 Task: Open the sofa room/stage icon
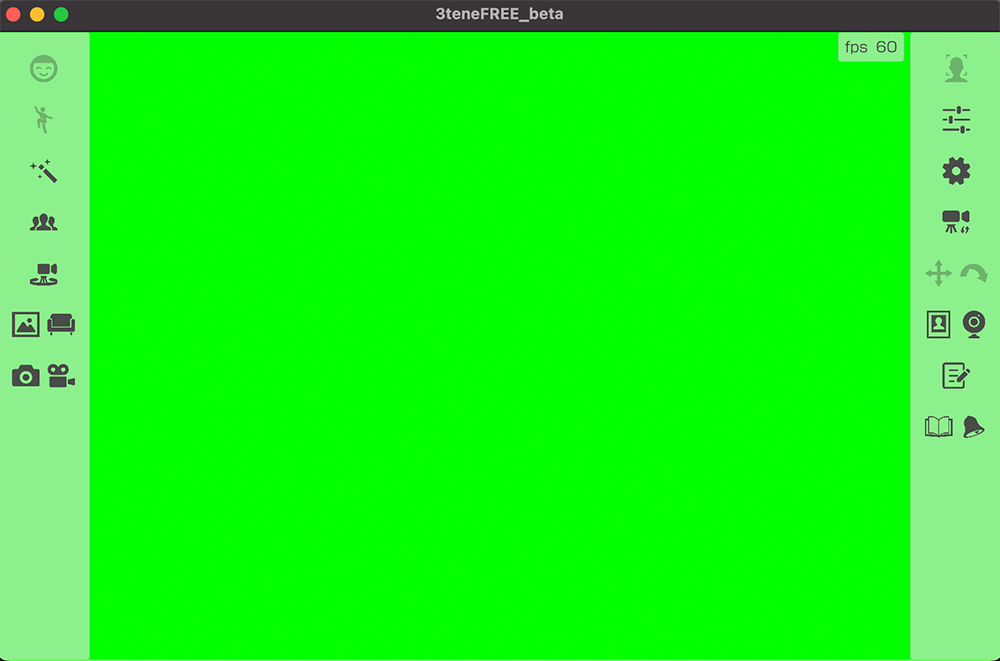pos(62,324)
